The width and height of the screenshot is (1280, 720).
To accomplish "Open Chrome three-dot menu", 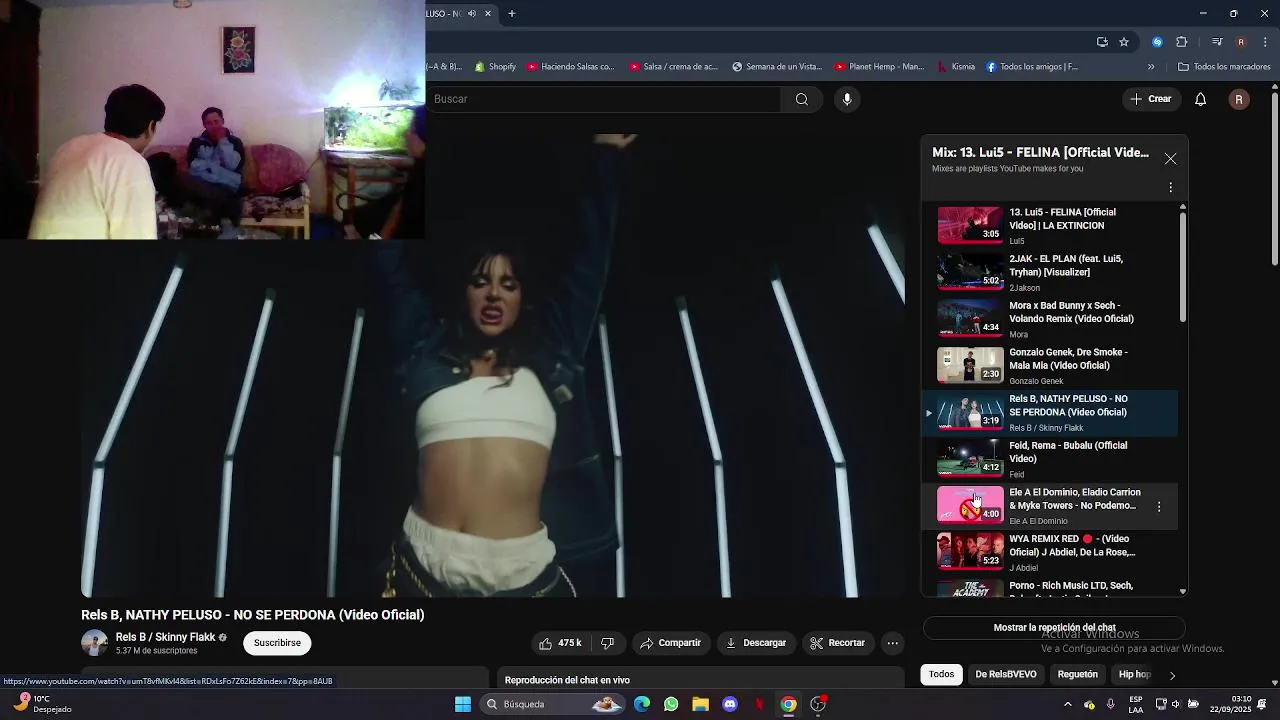I will (x=1266, y=42).
